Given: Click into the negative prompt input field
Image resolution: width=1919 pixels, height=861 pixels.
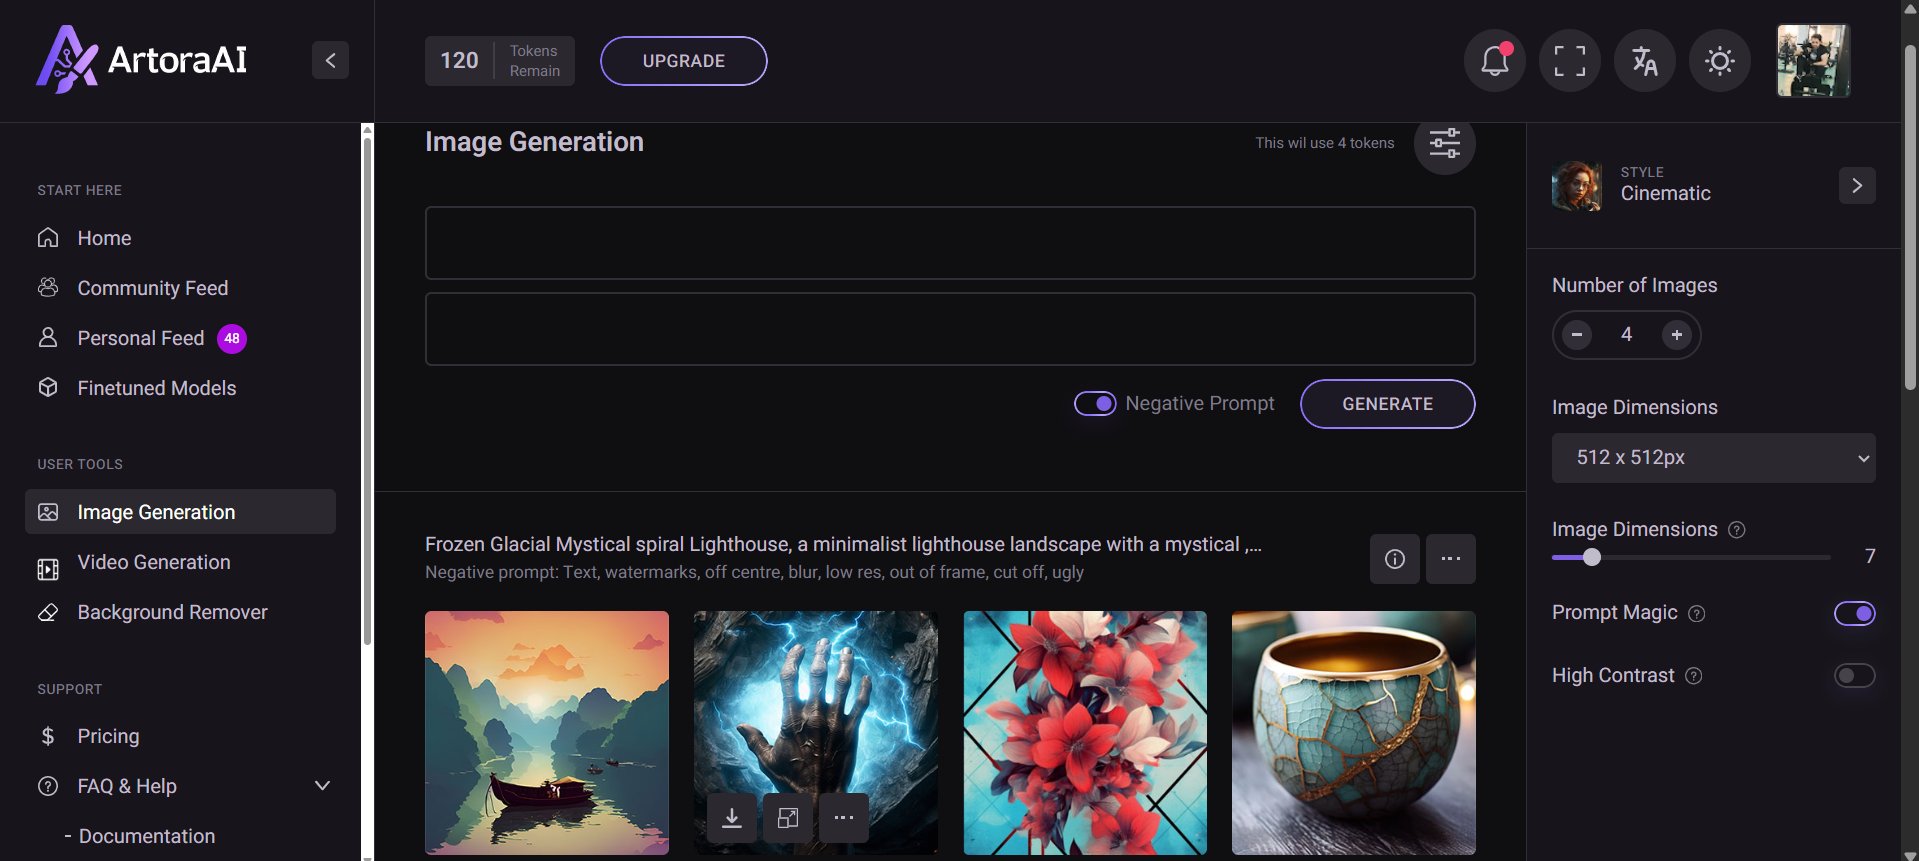Looking at the screenshot, I should (x=950, y=329).
